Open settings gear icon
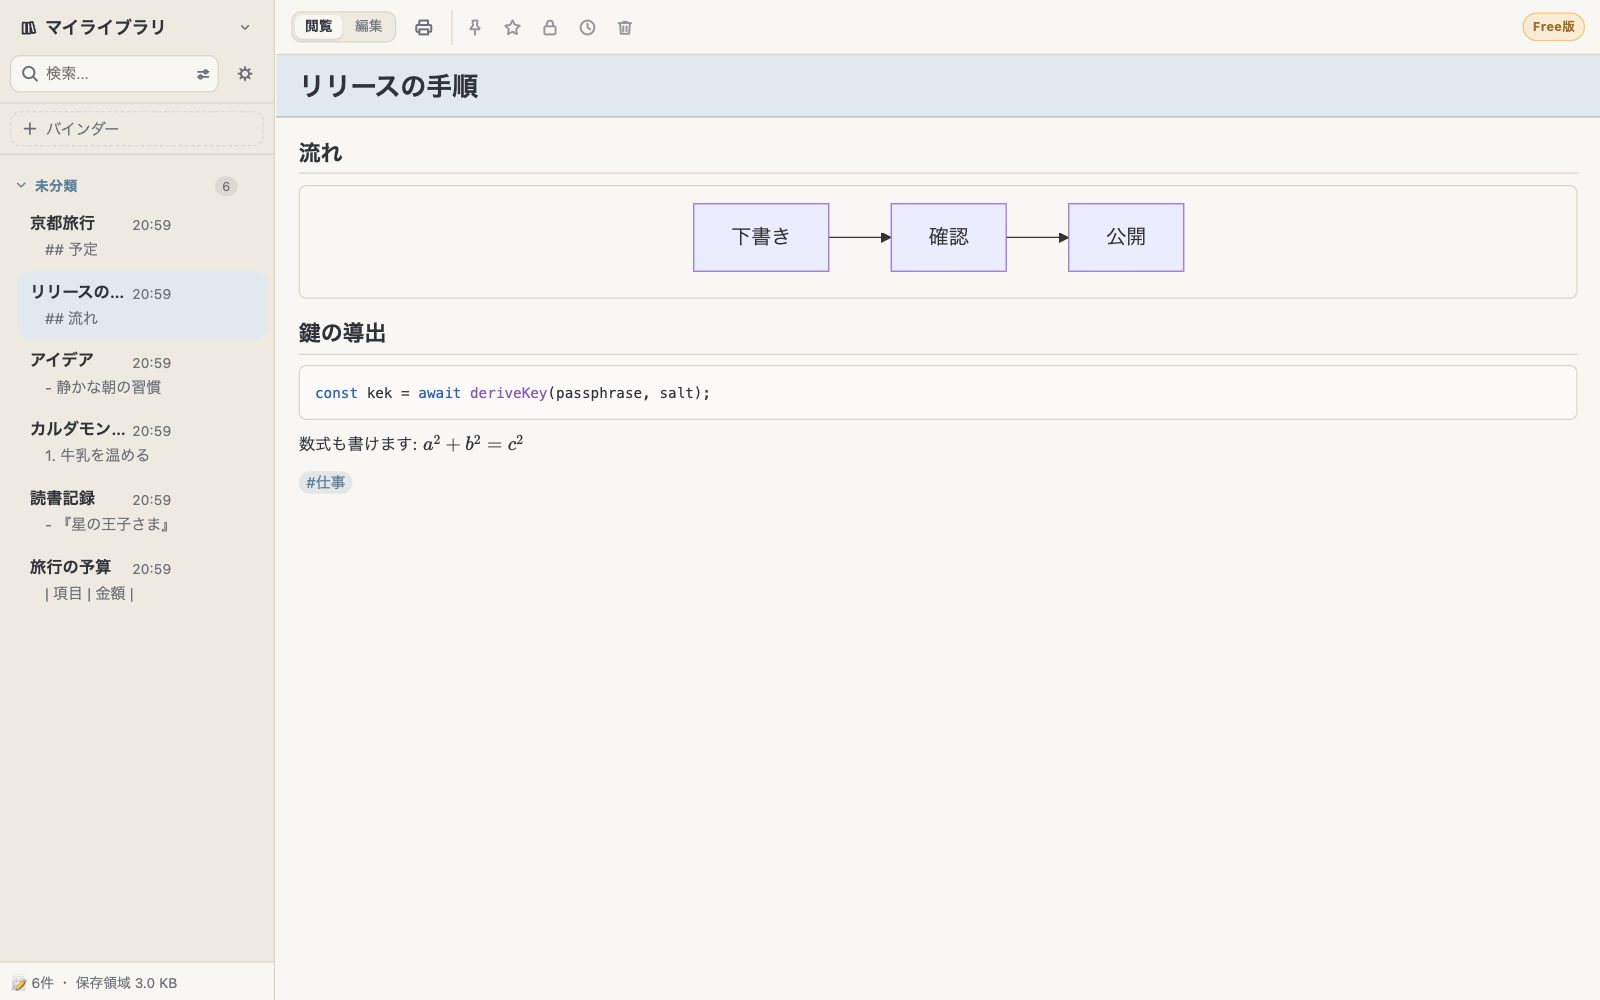The height and width of the screenshot is (1000, 1600). pyautogui.click(x=245, y=74)
